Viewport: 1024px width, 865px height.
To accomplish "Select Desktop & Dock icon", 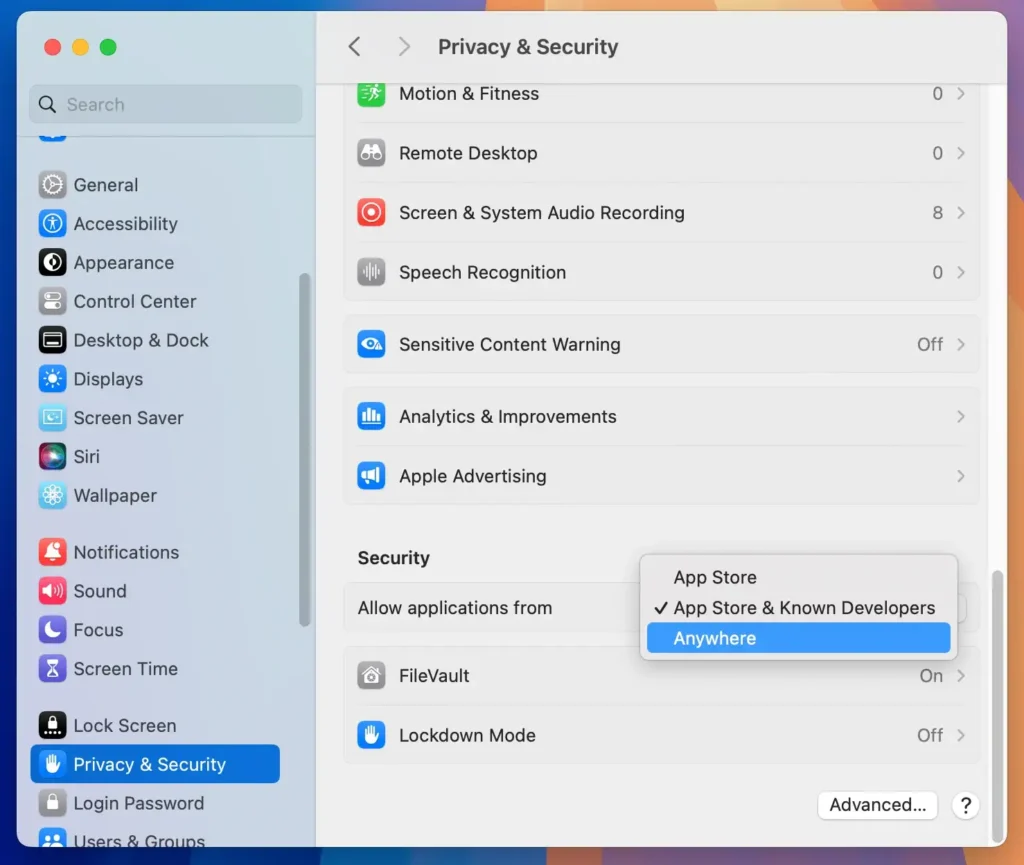I will pos(52,340).
